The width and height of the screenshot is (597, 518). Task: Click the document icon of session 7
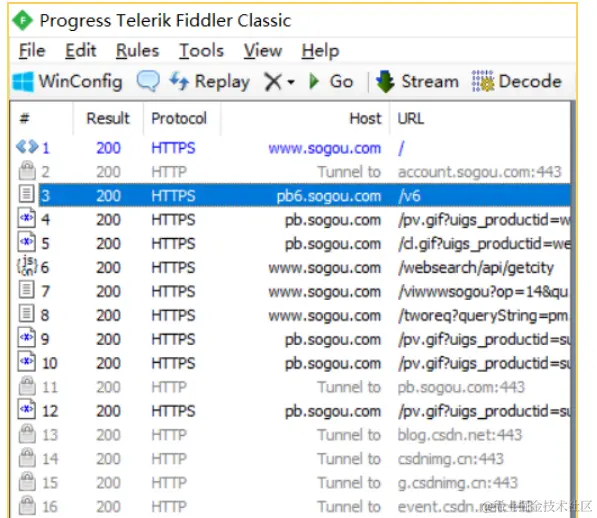coord(27,289)
